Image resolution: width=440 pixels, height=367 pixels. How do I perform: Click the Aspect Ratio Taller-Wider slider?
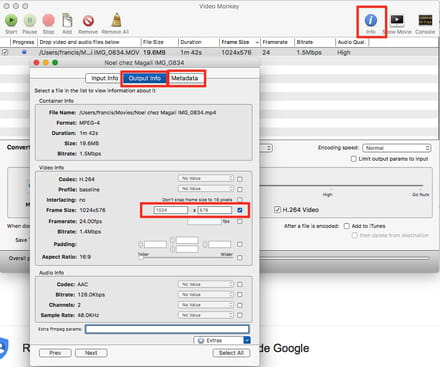coord(186,258)
